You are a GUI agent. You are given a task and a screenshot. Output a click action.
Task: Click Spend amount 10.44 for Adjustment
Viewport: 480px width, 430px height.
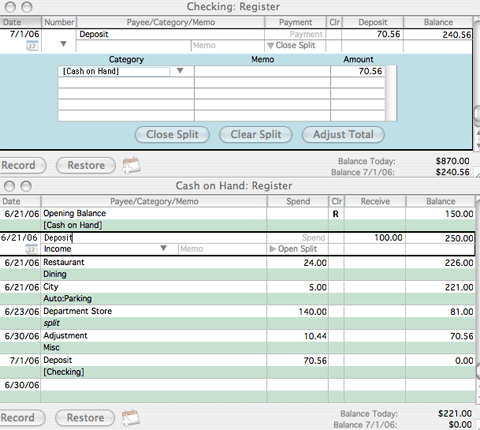315,336
